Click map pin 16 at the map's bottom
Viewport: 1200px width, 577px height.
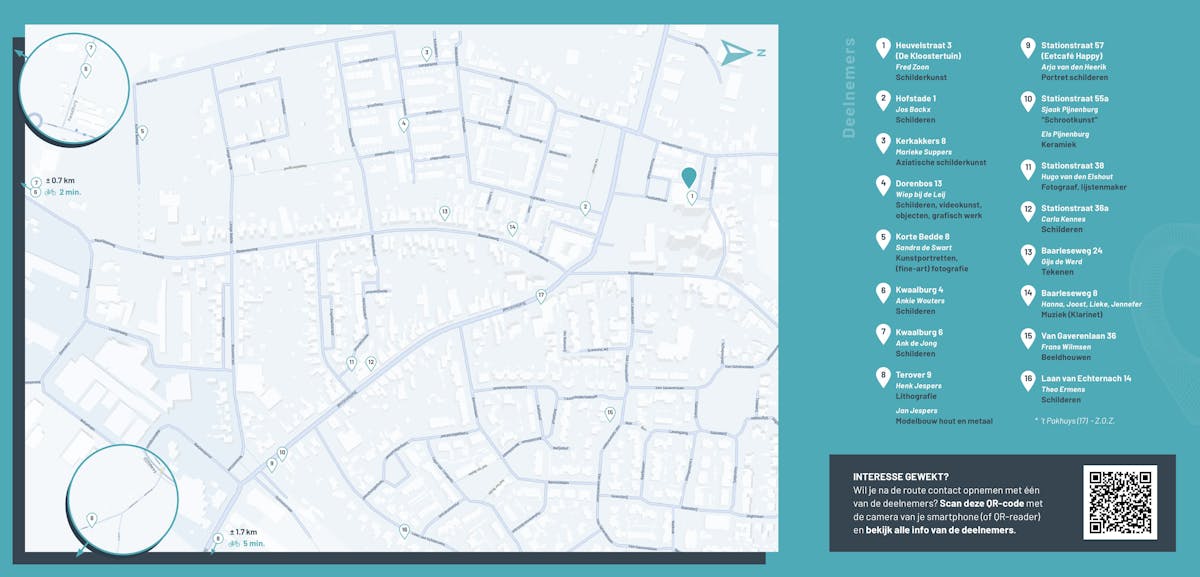404,530
